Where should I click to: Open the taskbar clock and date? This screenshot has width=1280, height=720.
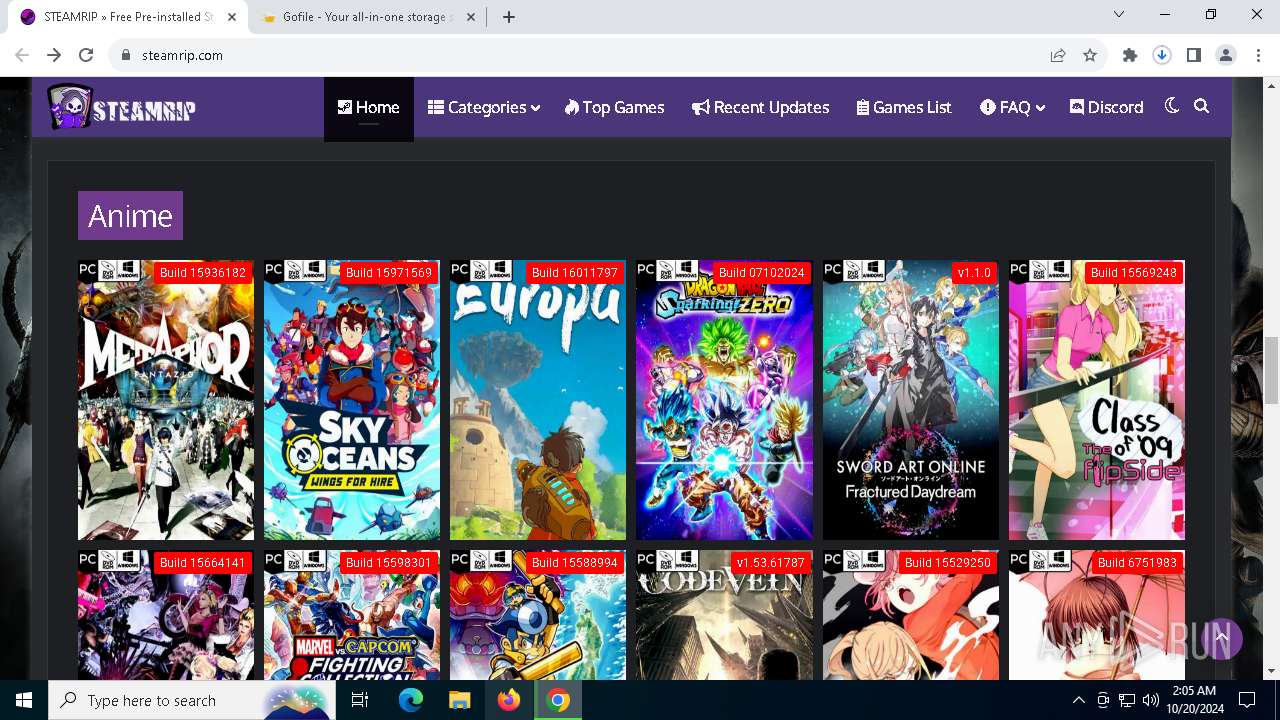[x=1193, y=700]
